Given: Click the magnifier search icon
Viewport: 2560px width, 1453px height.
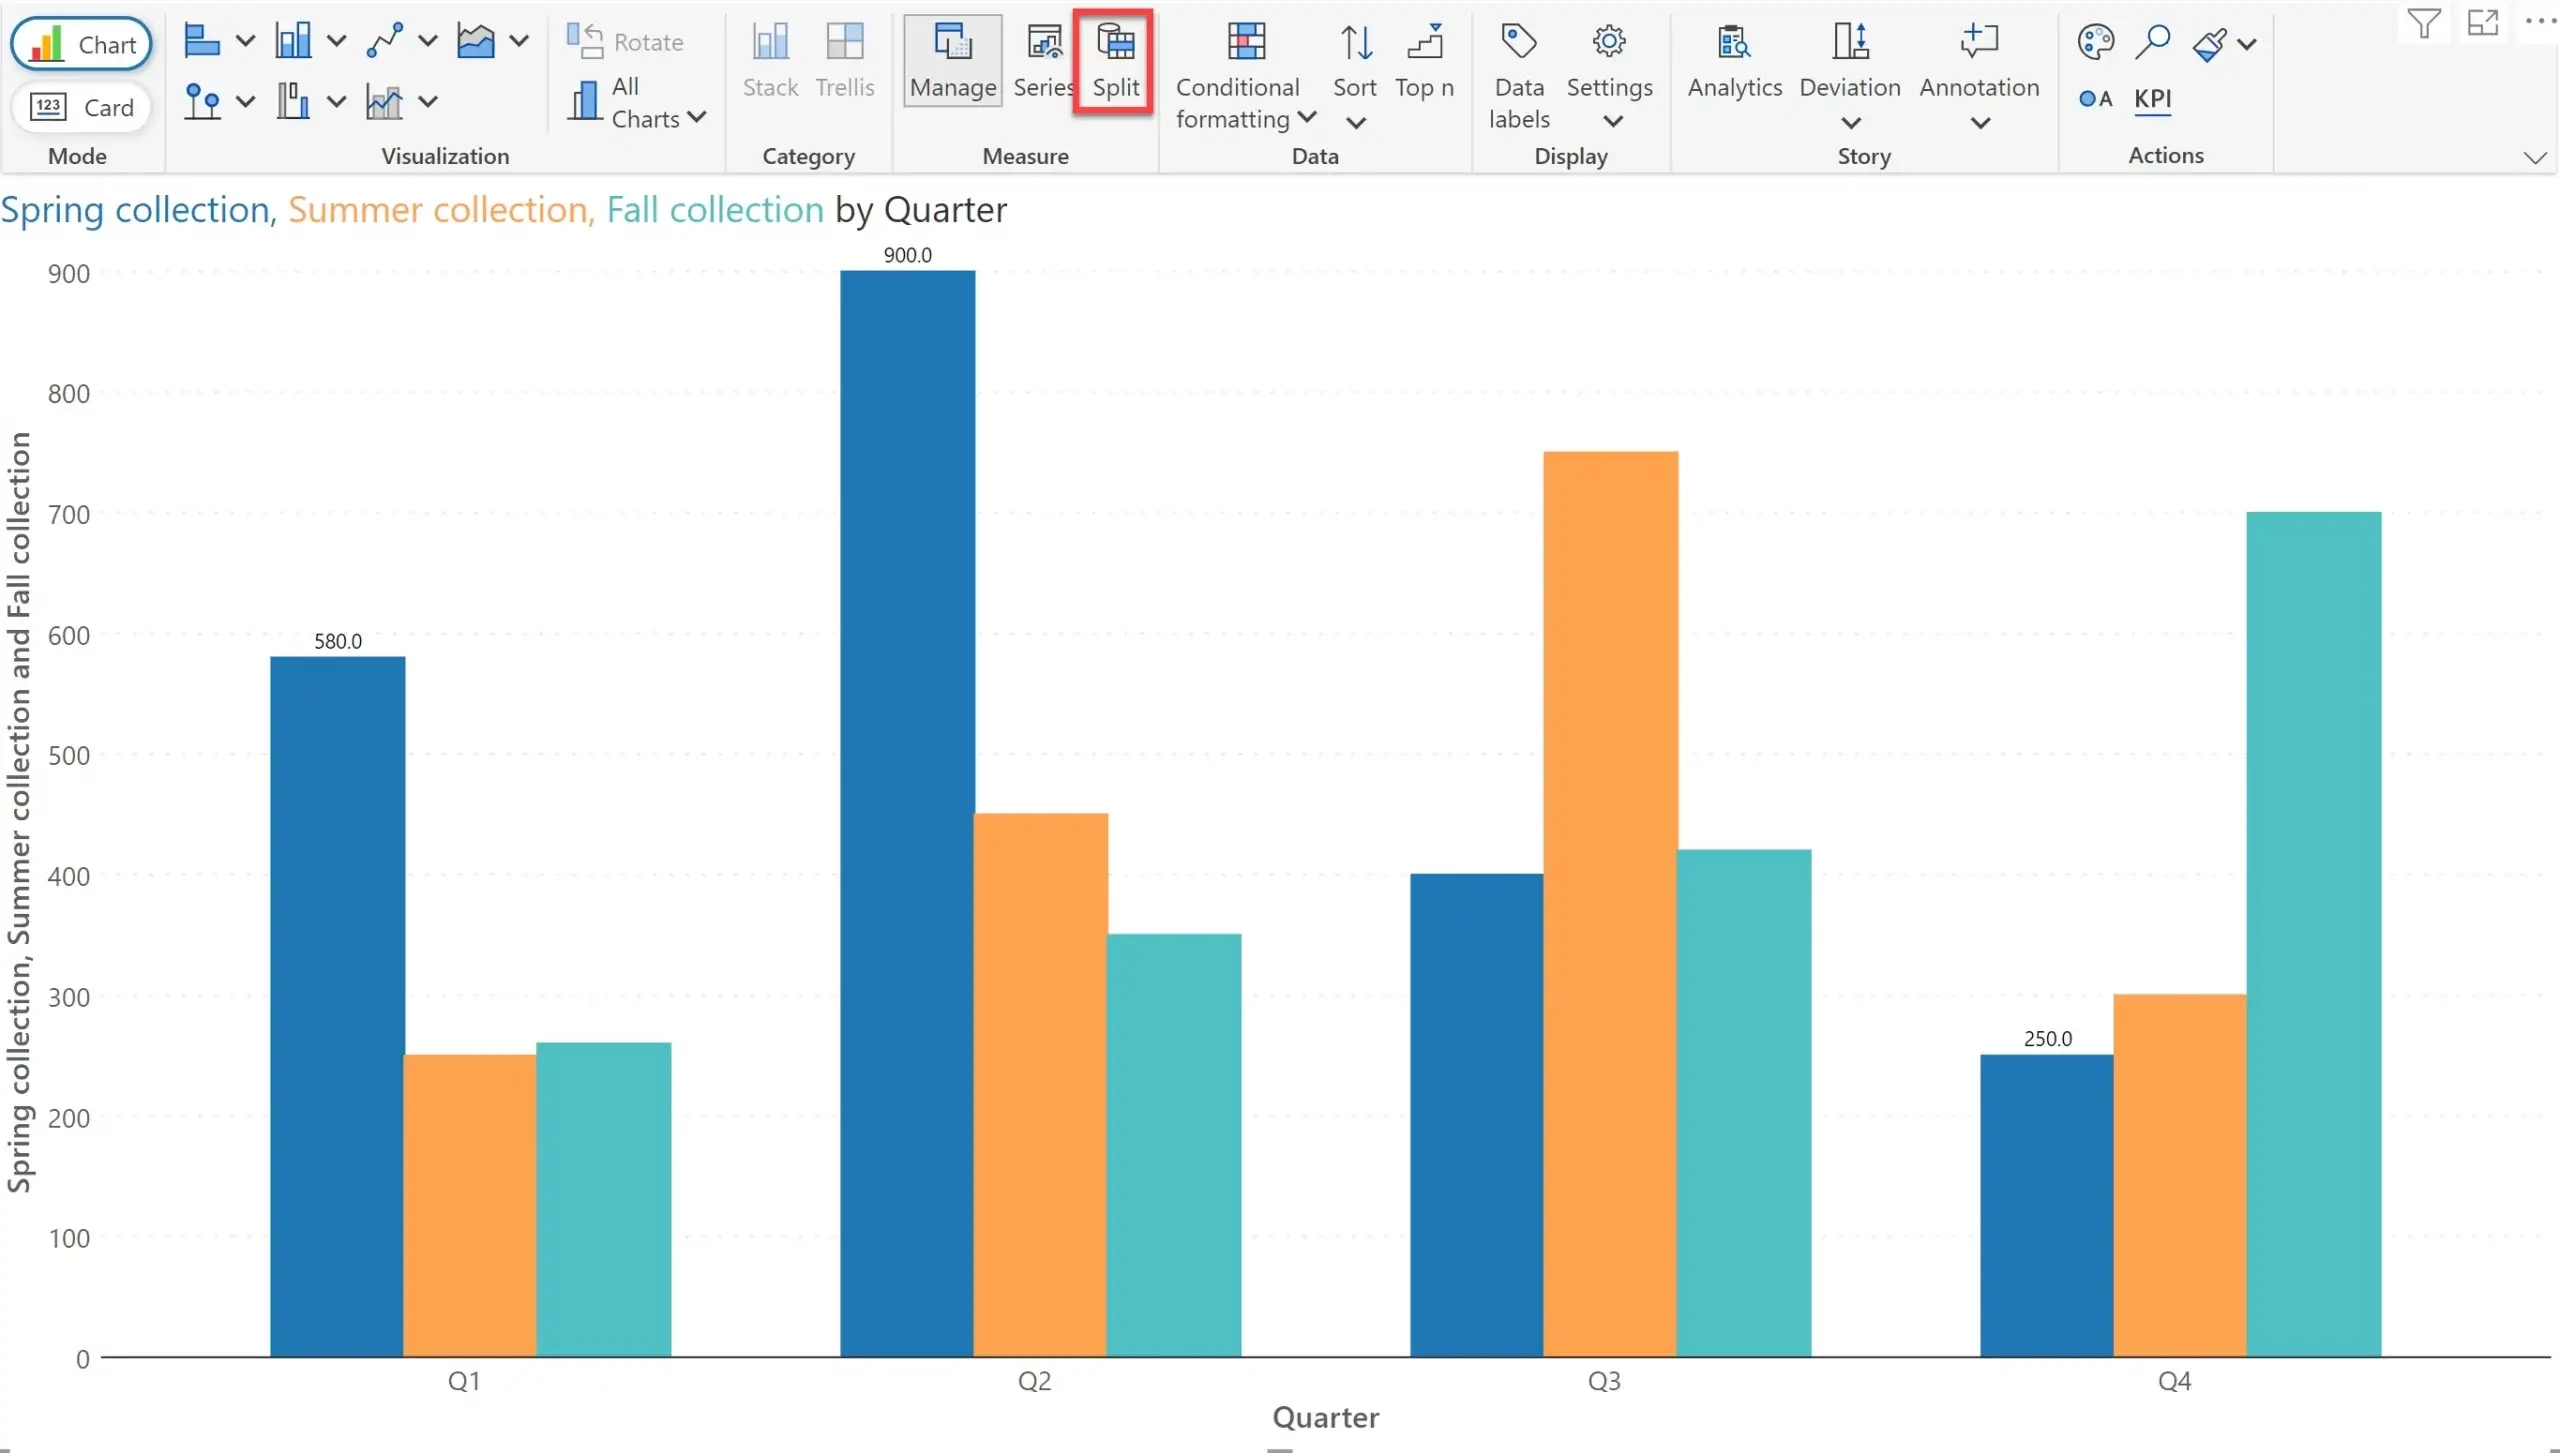Looking at the screenshot, I should (2152, 42).
